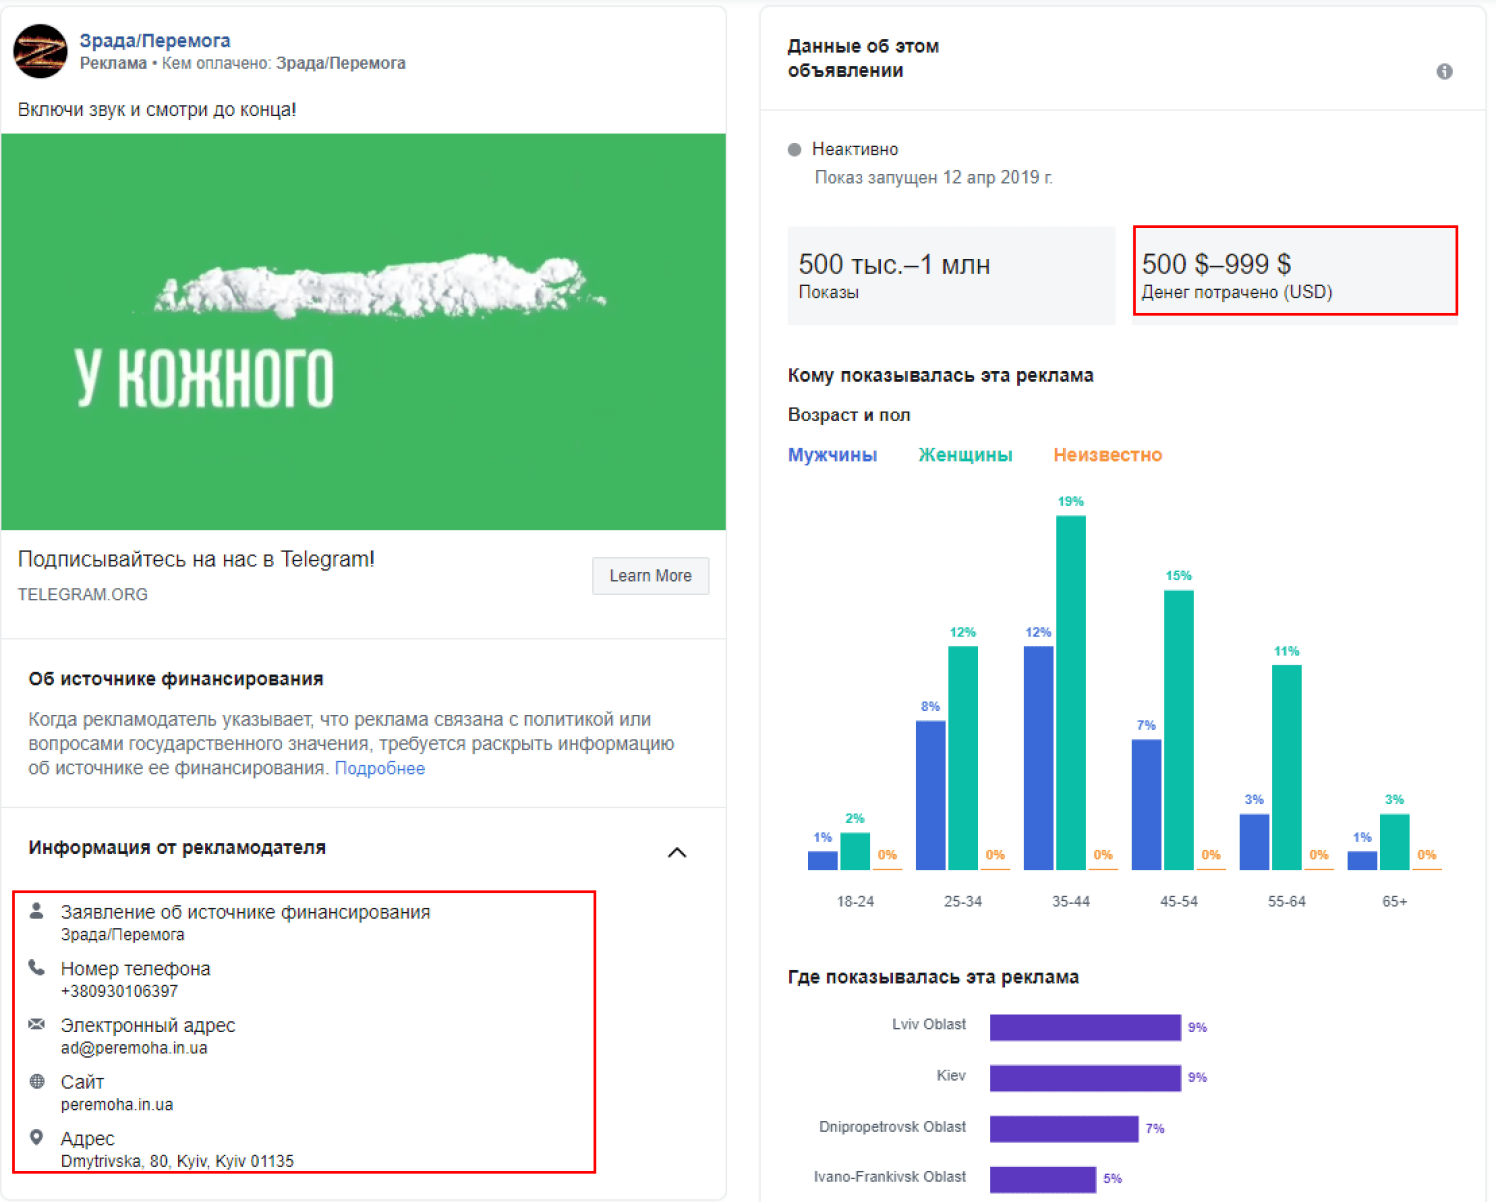Click the 500 $–999 $ spending box
The image size is (1496, 1202).
pyautogui.click(x=1295, y=271)
